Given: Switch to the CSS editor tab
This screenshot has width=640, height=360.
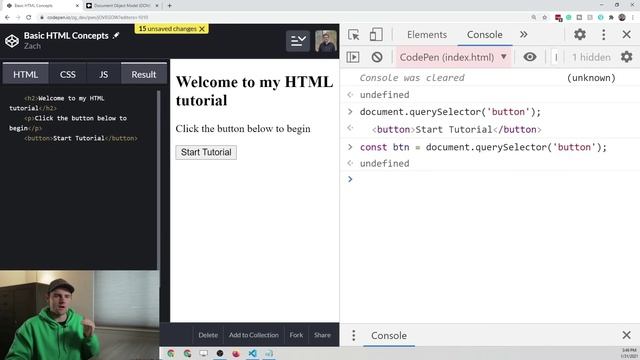Looking at the screenshot, I should tap(67, 74).
